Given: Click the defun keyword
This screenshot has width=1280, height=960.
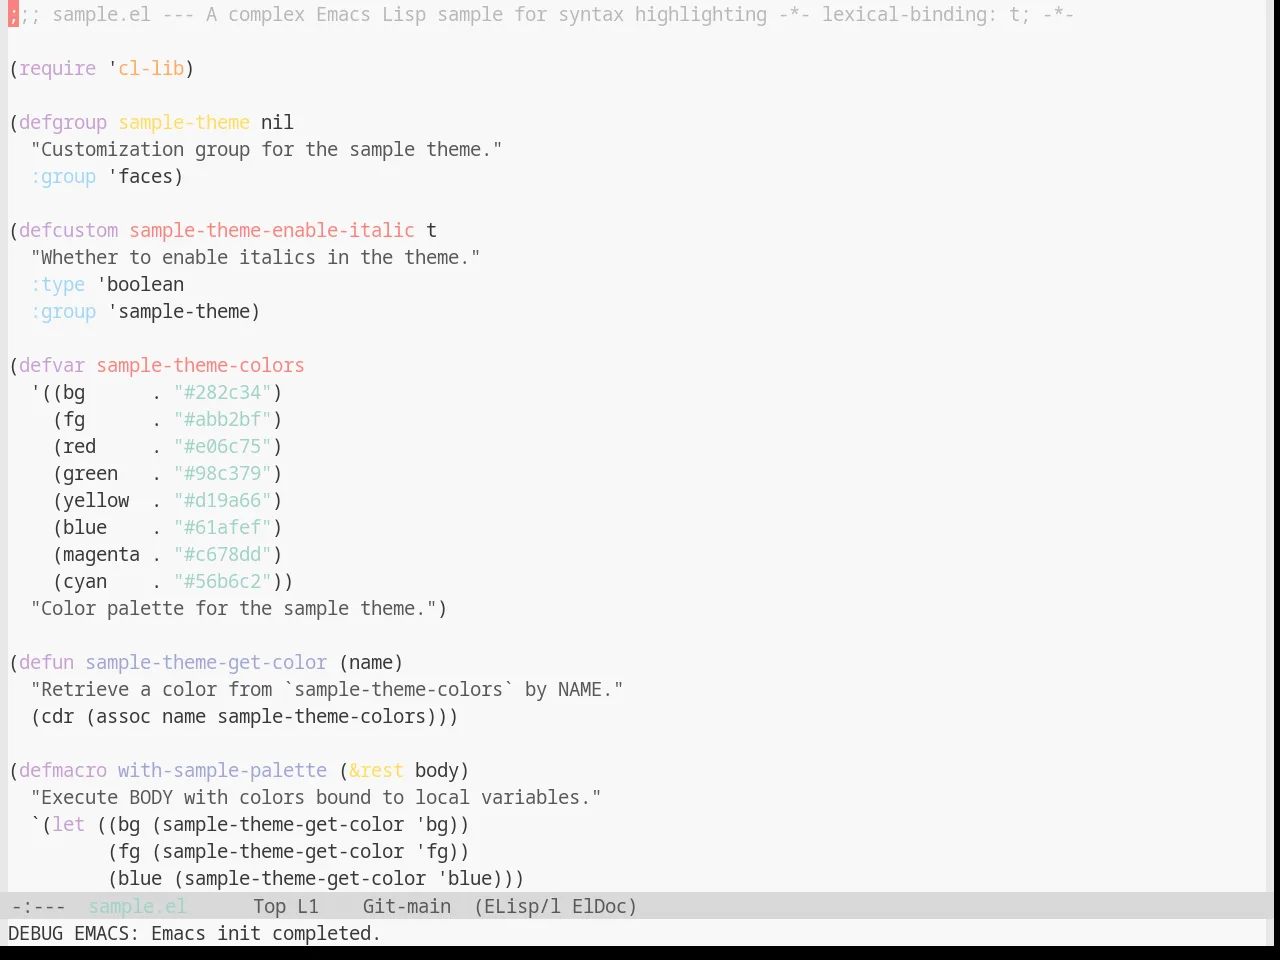Looking at the screenshot, I should tap(46, 662).
